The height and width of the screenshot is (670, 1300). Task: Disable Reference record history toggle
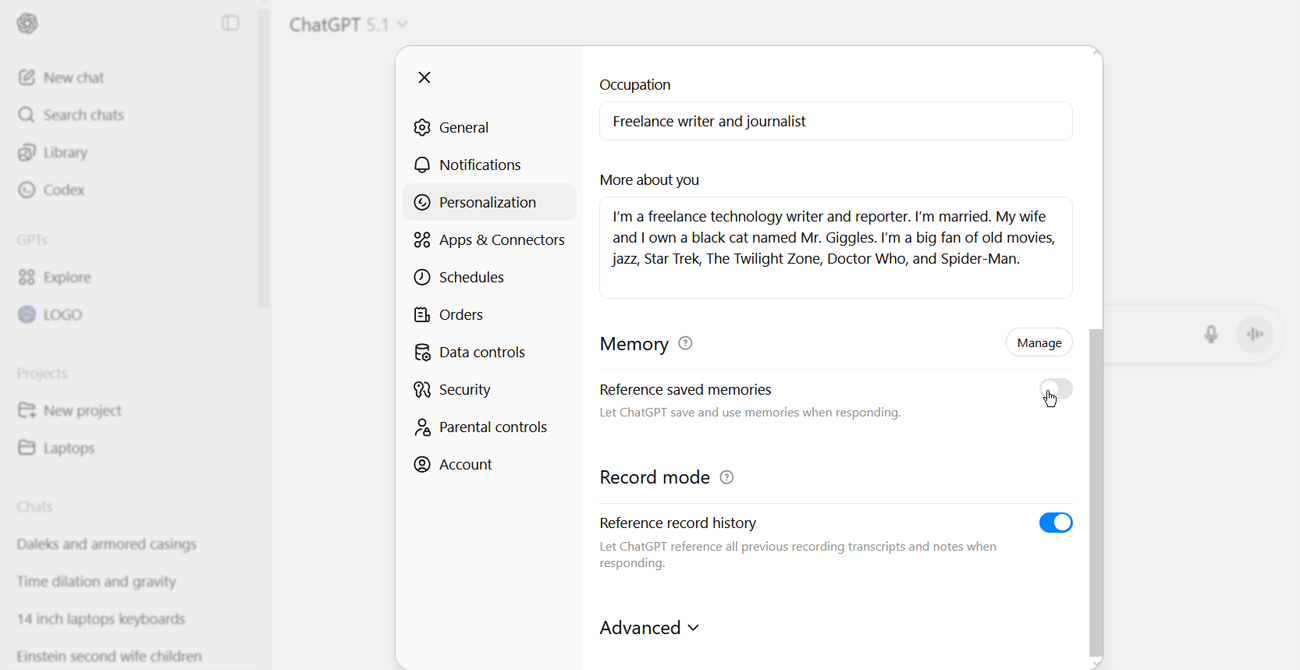coord(1055,523)
